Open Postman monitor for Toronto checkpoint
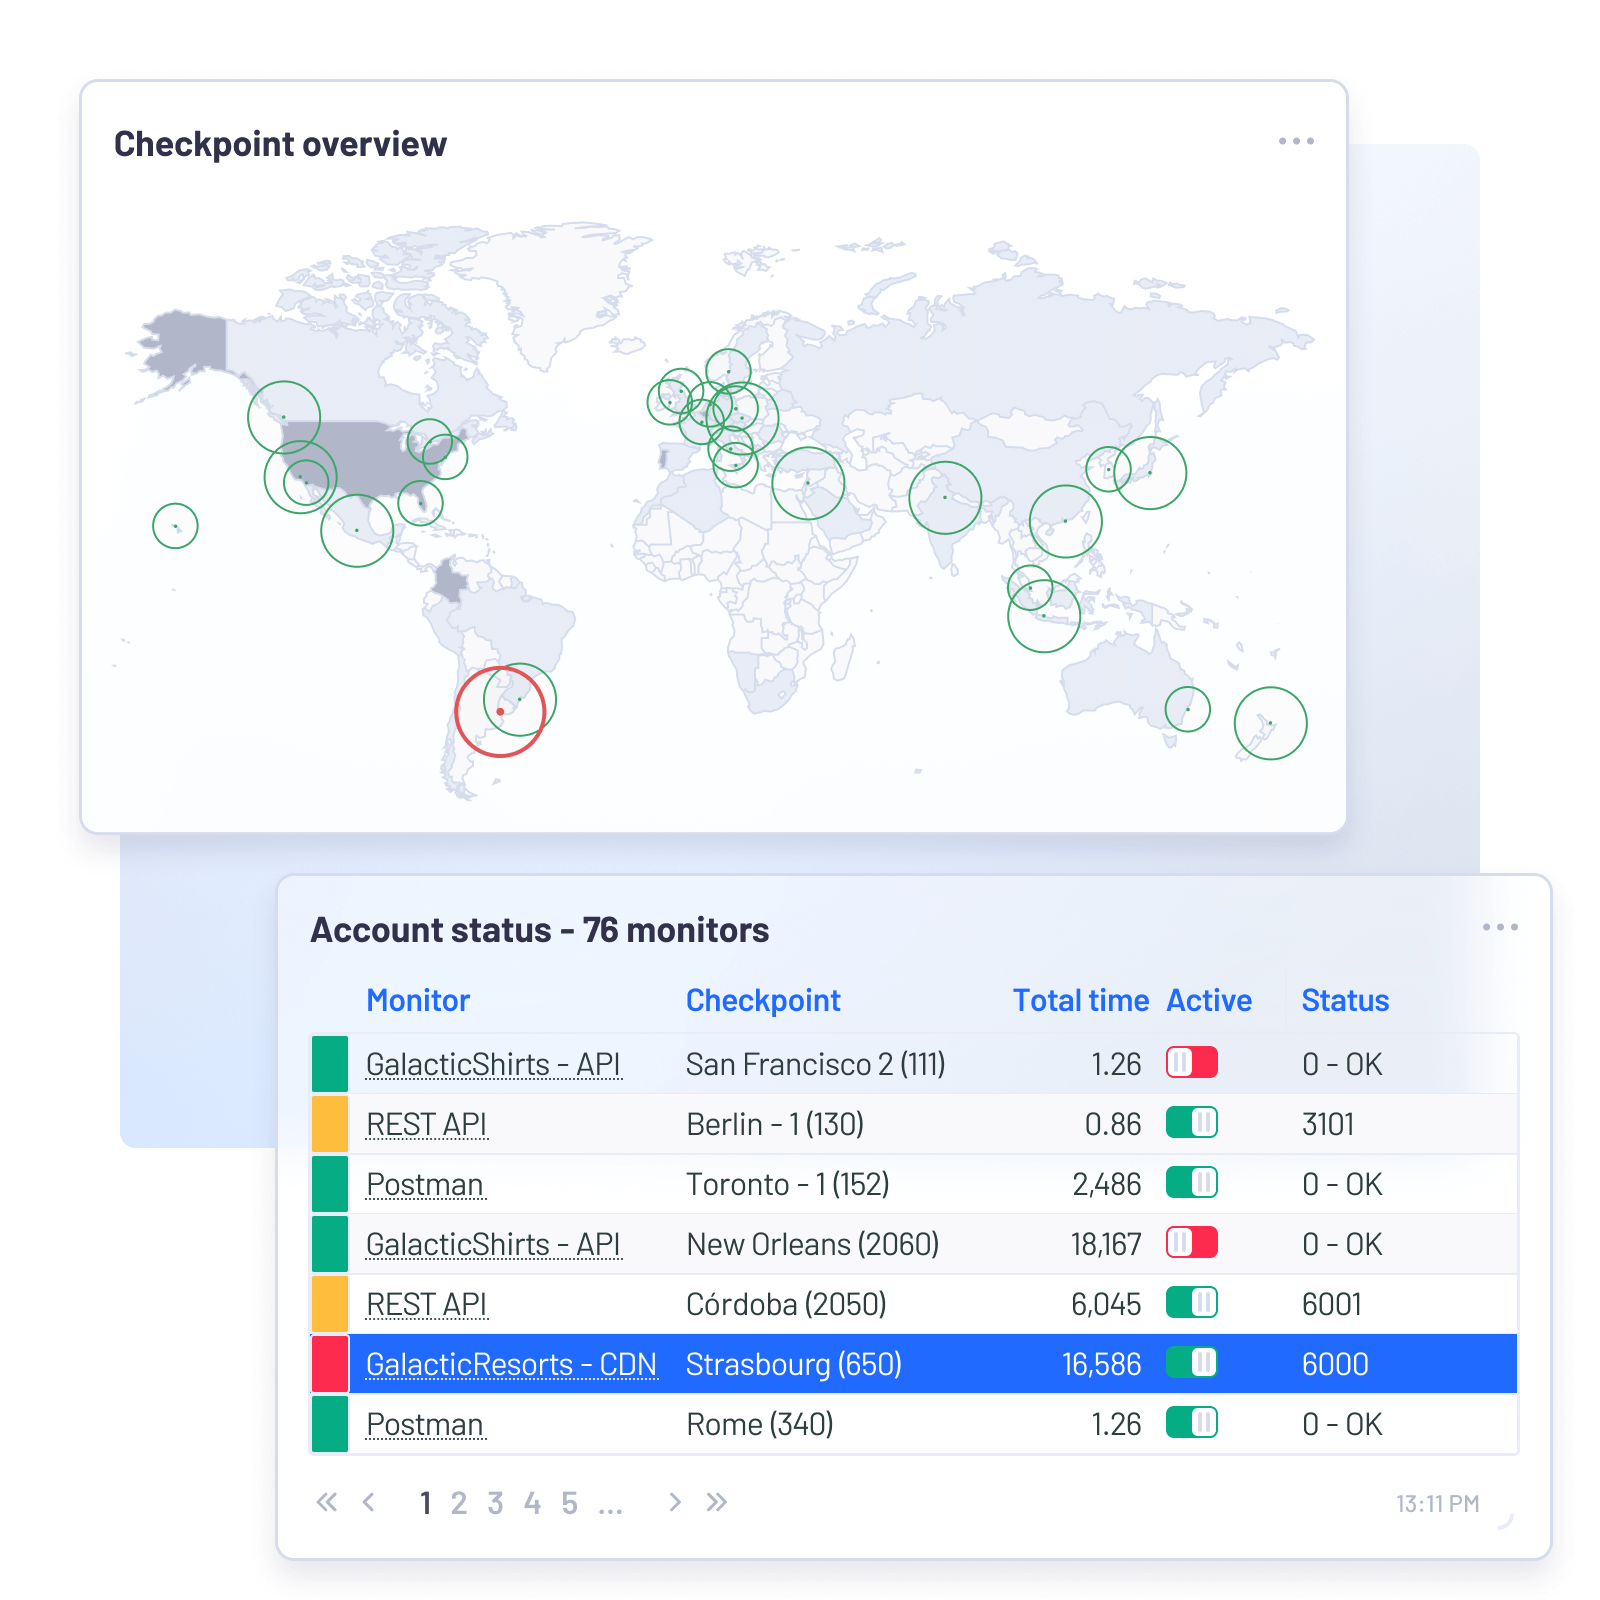Viewport: 1600px width, 1600px height. (425, 1184)
